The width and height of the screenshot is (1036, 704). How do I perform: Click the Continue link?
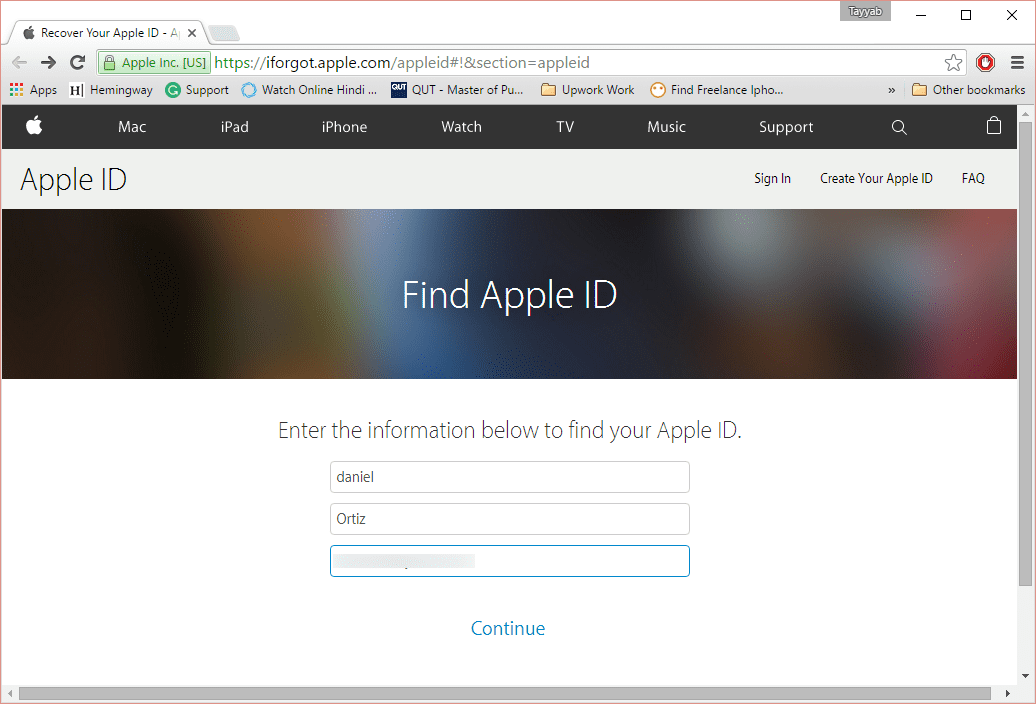click(508, 628)
